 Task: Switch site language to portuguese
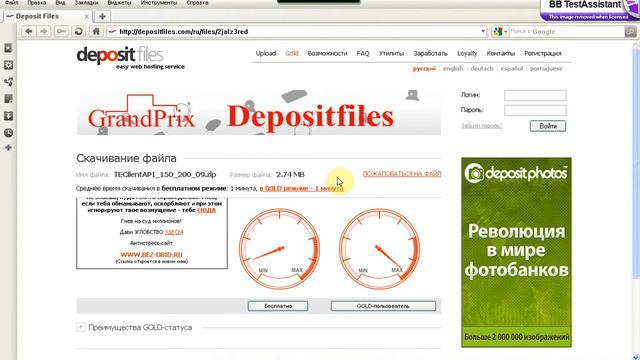(x=546, y=69)
